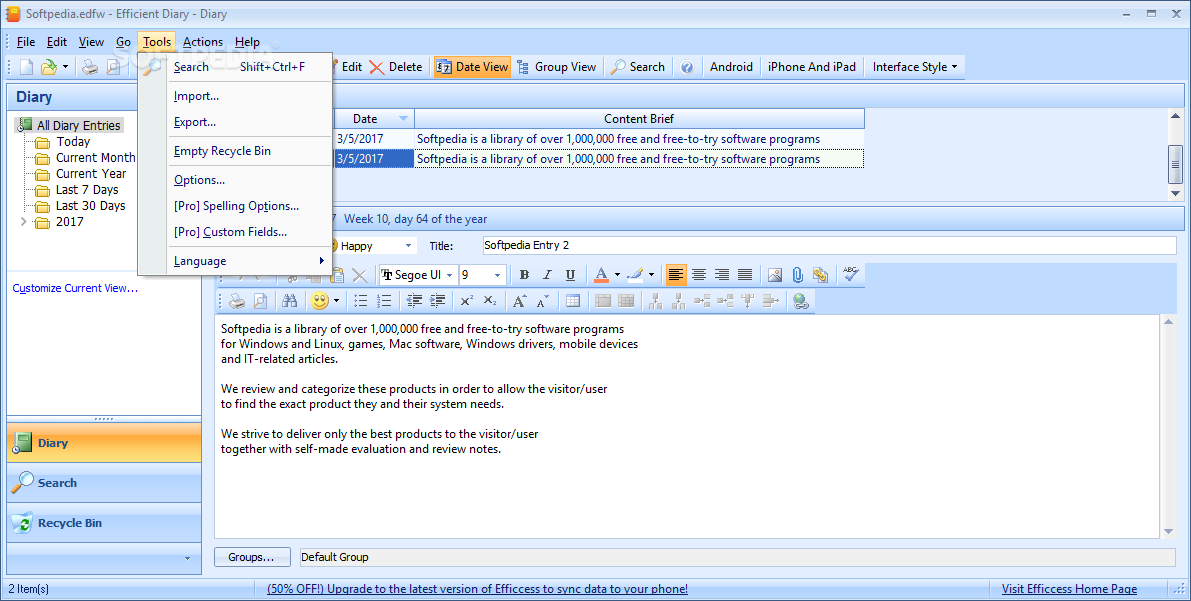Image resolution: width=1191 pixels, height=601 pixels.
Task: Toggle the bulleted list
Action: 361,301
